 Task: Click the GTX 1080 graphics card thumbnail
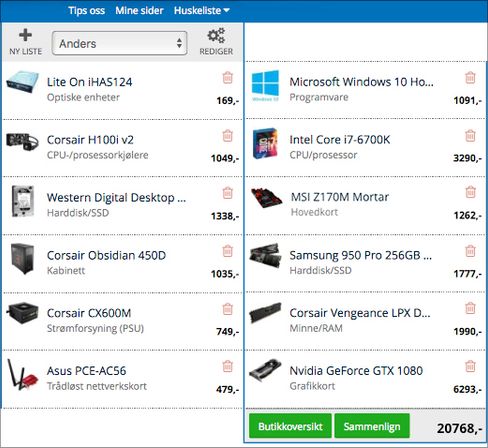[x=265, y=370]
